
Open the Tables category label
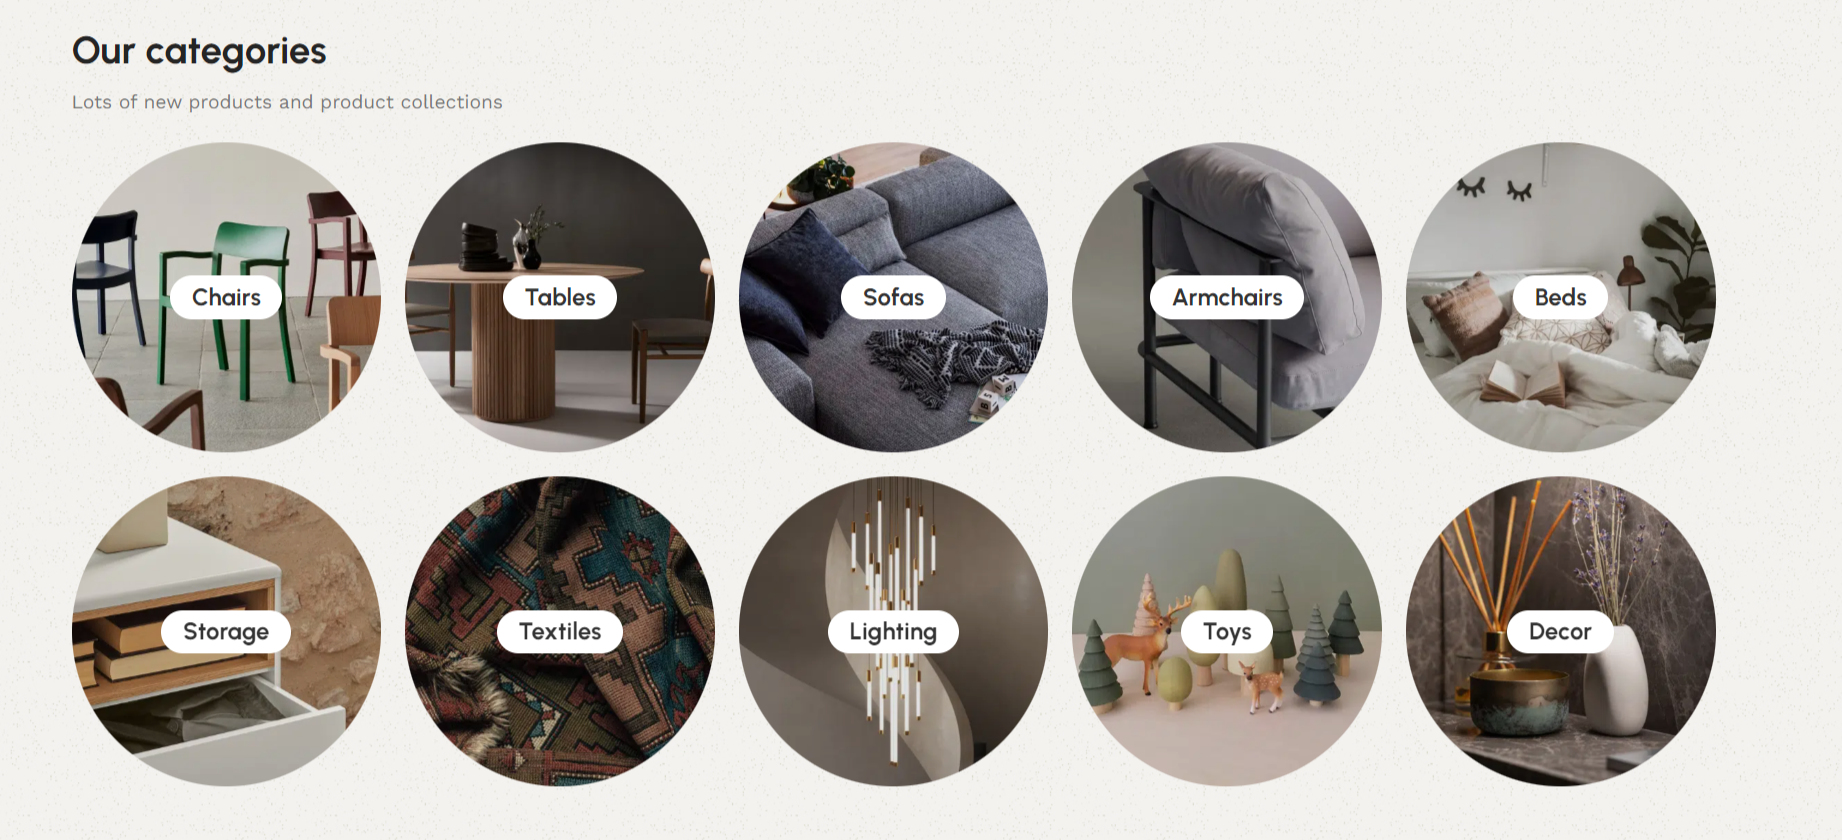click(x=560, y=297)
